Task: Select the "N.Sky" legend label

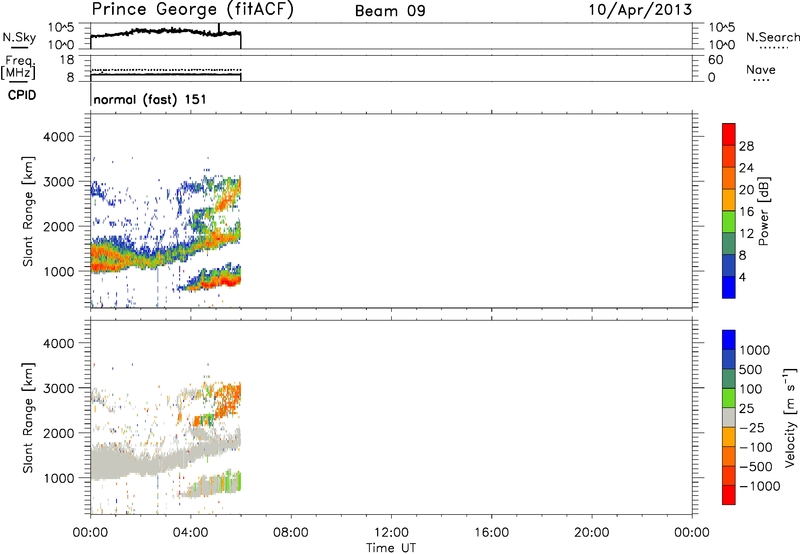Action: tap(19, 38)
